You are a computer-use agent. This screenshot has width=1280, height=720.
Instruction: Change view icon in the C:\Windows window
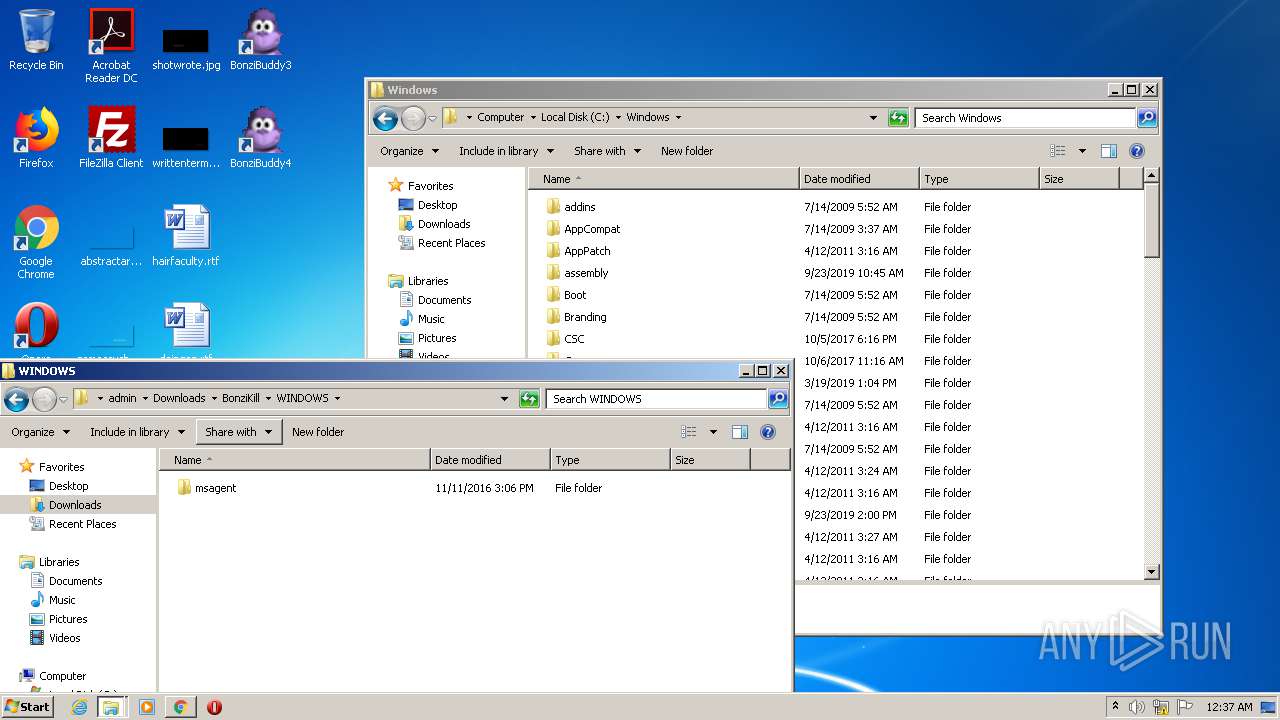pos(1058,151)
